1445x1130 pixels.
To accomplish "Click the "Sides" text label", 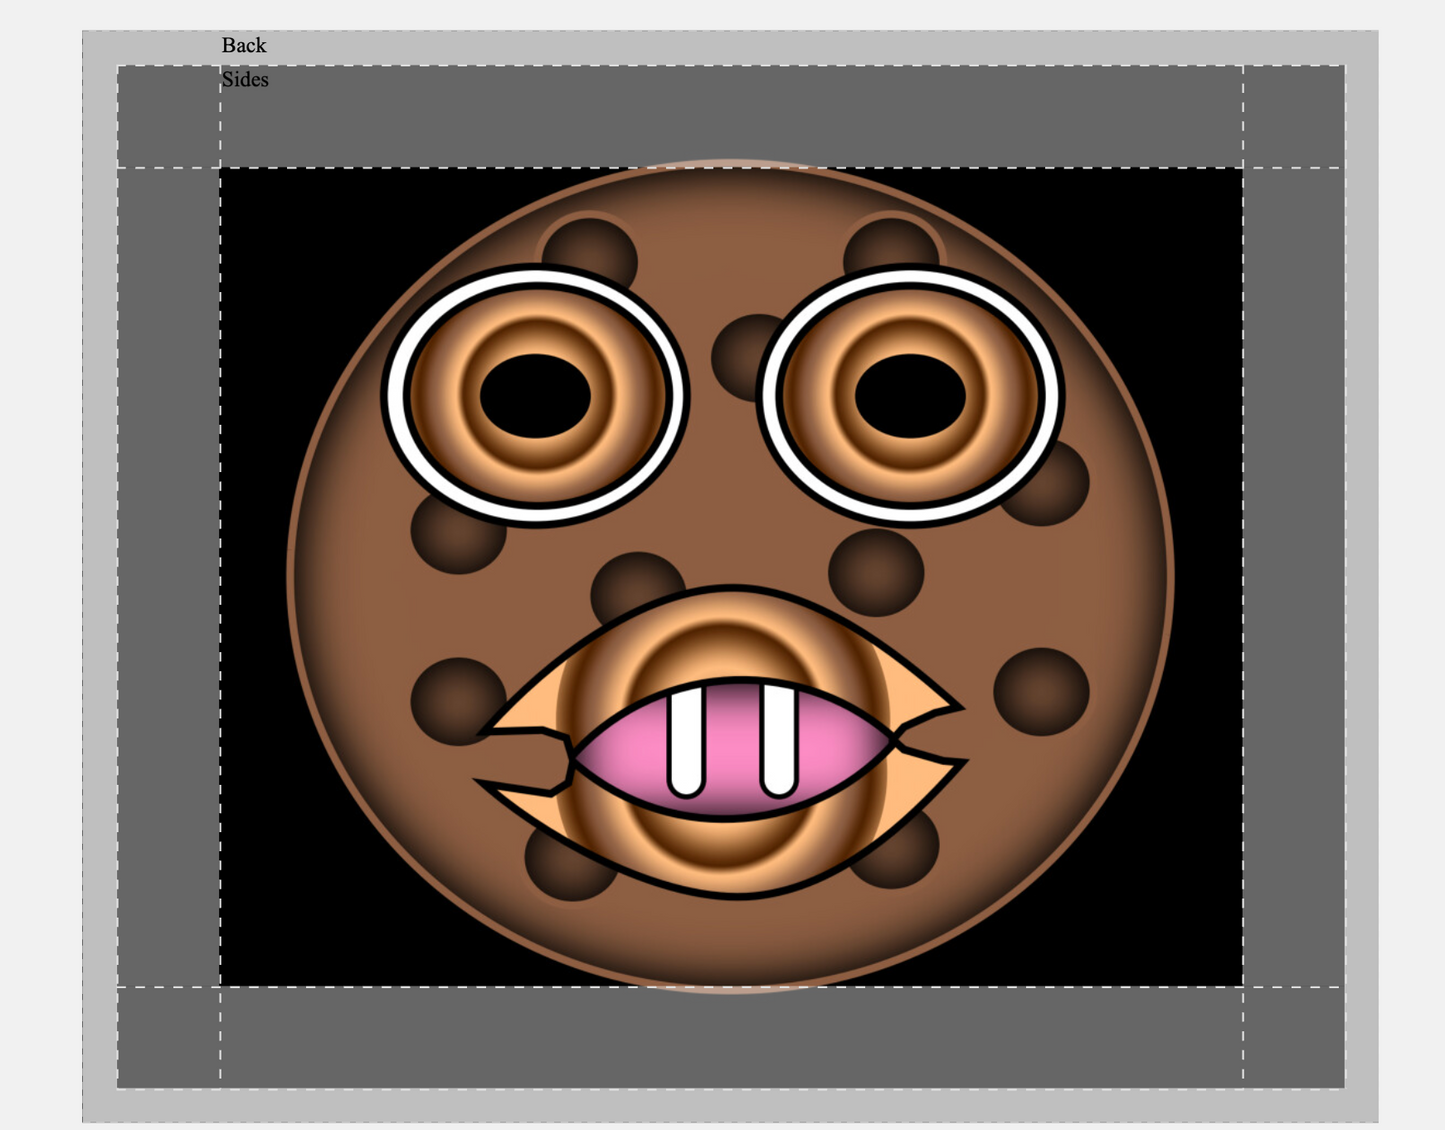I will 245,79.
